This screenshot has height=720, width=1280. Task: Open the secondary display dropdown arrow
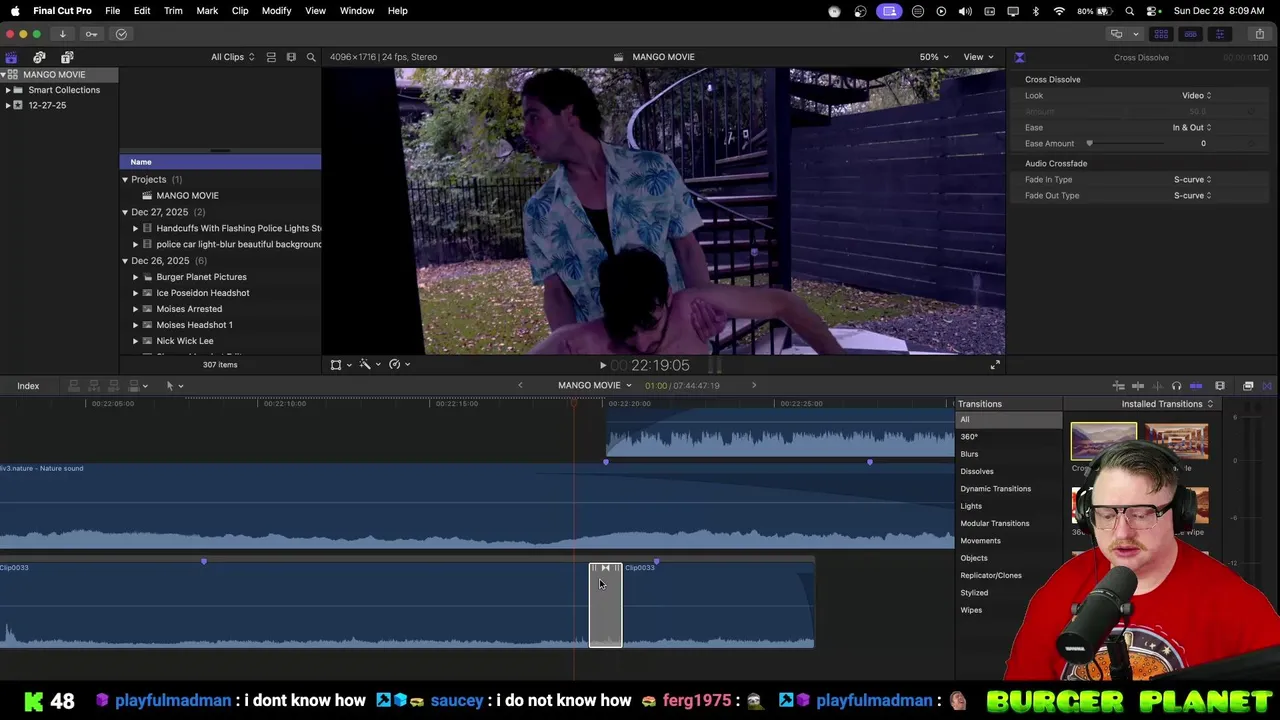[x=1135, y=34]
